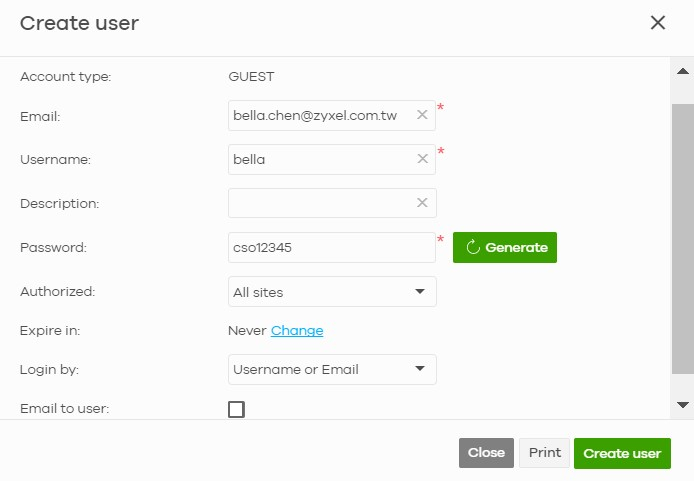The image size is (694, 481).
Task: Open the Authorized All sites dropdown
Action: 332,292
